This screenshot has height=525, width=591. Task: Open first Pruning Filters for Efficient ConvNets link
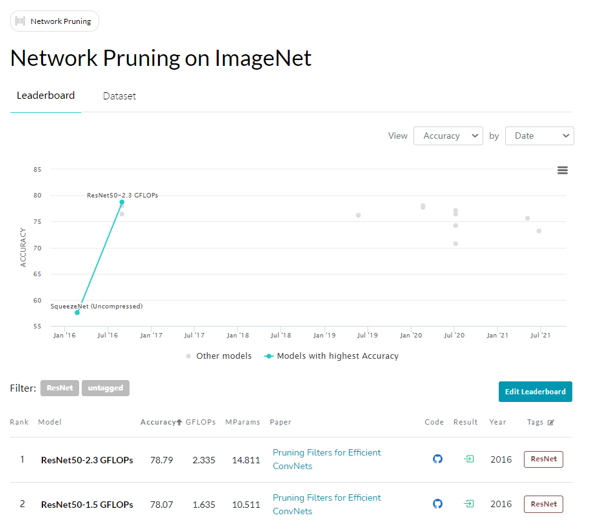click(326, 459)
